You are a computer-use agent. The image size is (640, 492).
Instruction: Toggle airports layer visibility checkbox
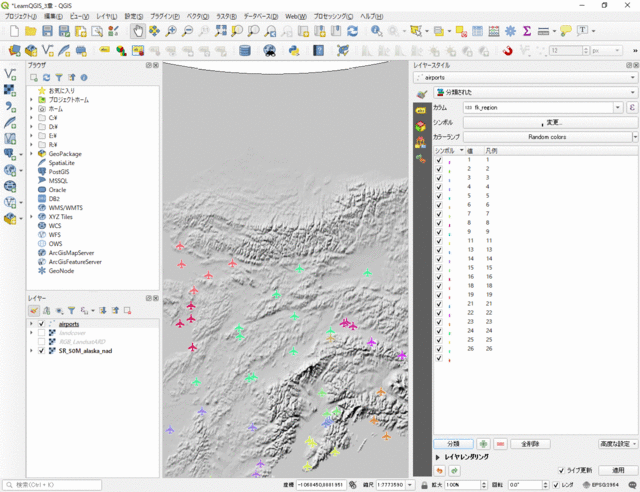tap(41, 324)
